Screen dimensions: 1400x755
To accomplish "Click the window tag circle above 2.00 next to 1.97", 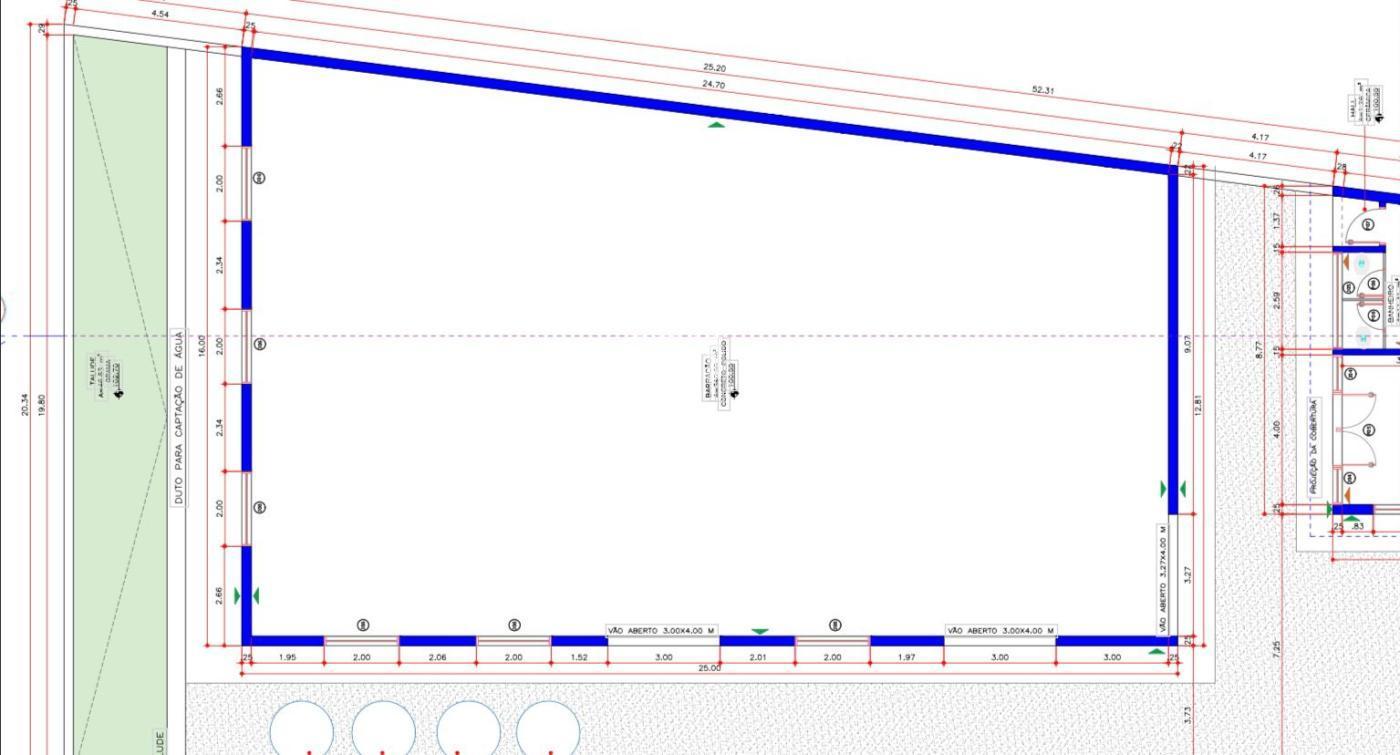I will click(x=835, y=625).
